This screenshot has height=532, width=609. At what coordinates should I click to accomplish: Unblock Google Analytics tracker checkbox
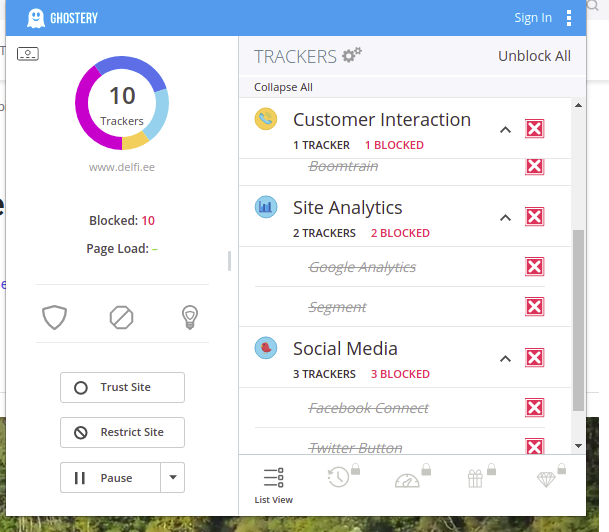tap(534, 267)
